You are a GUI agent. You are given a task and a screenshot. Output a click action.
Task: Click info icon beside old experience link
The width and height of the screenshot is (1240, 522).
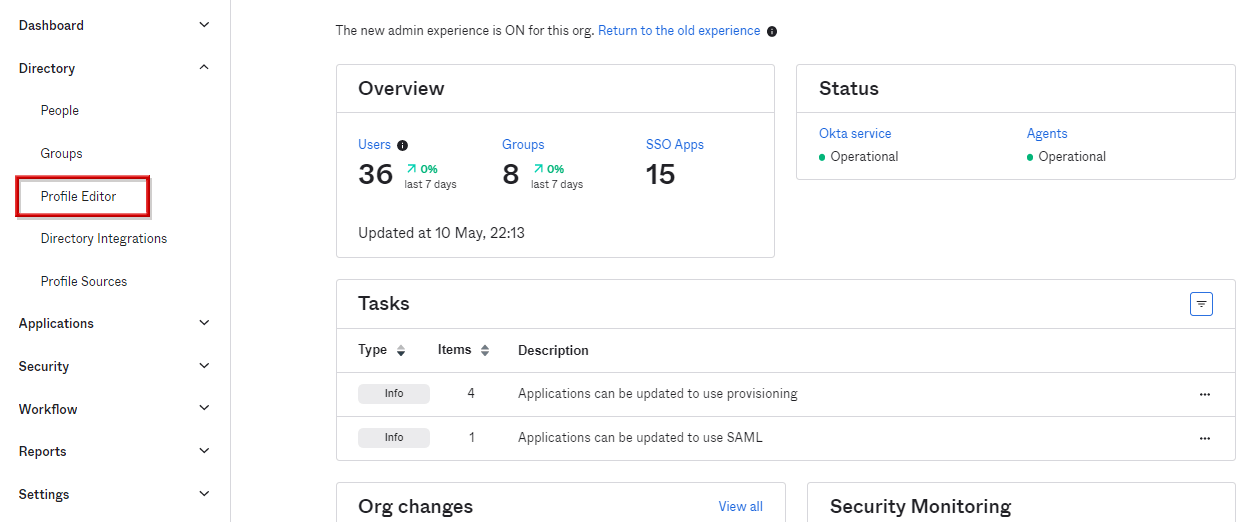(x=772, y=31)
